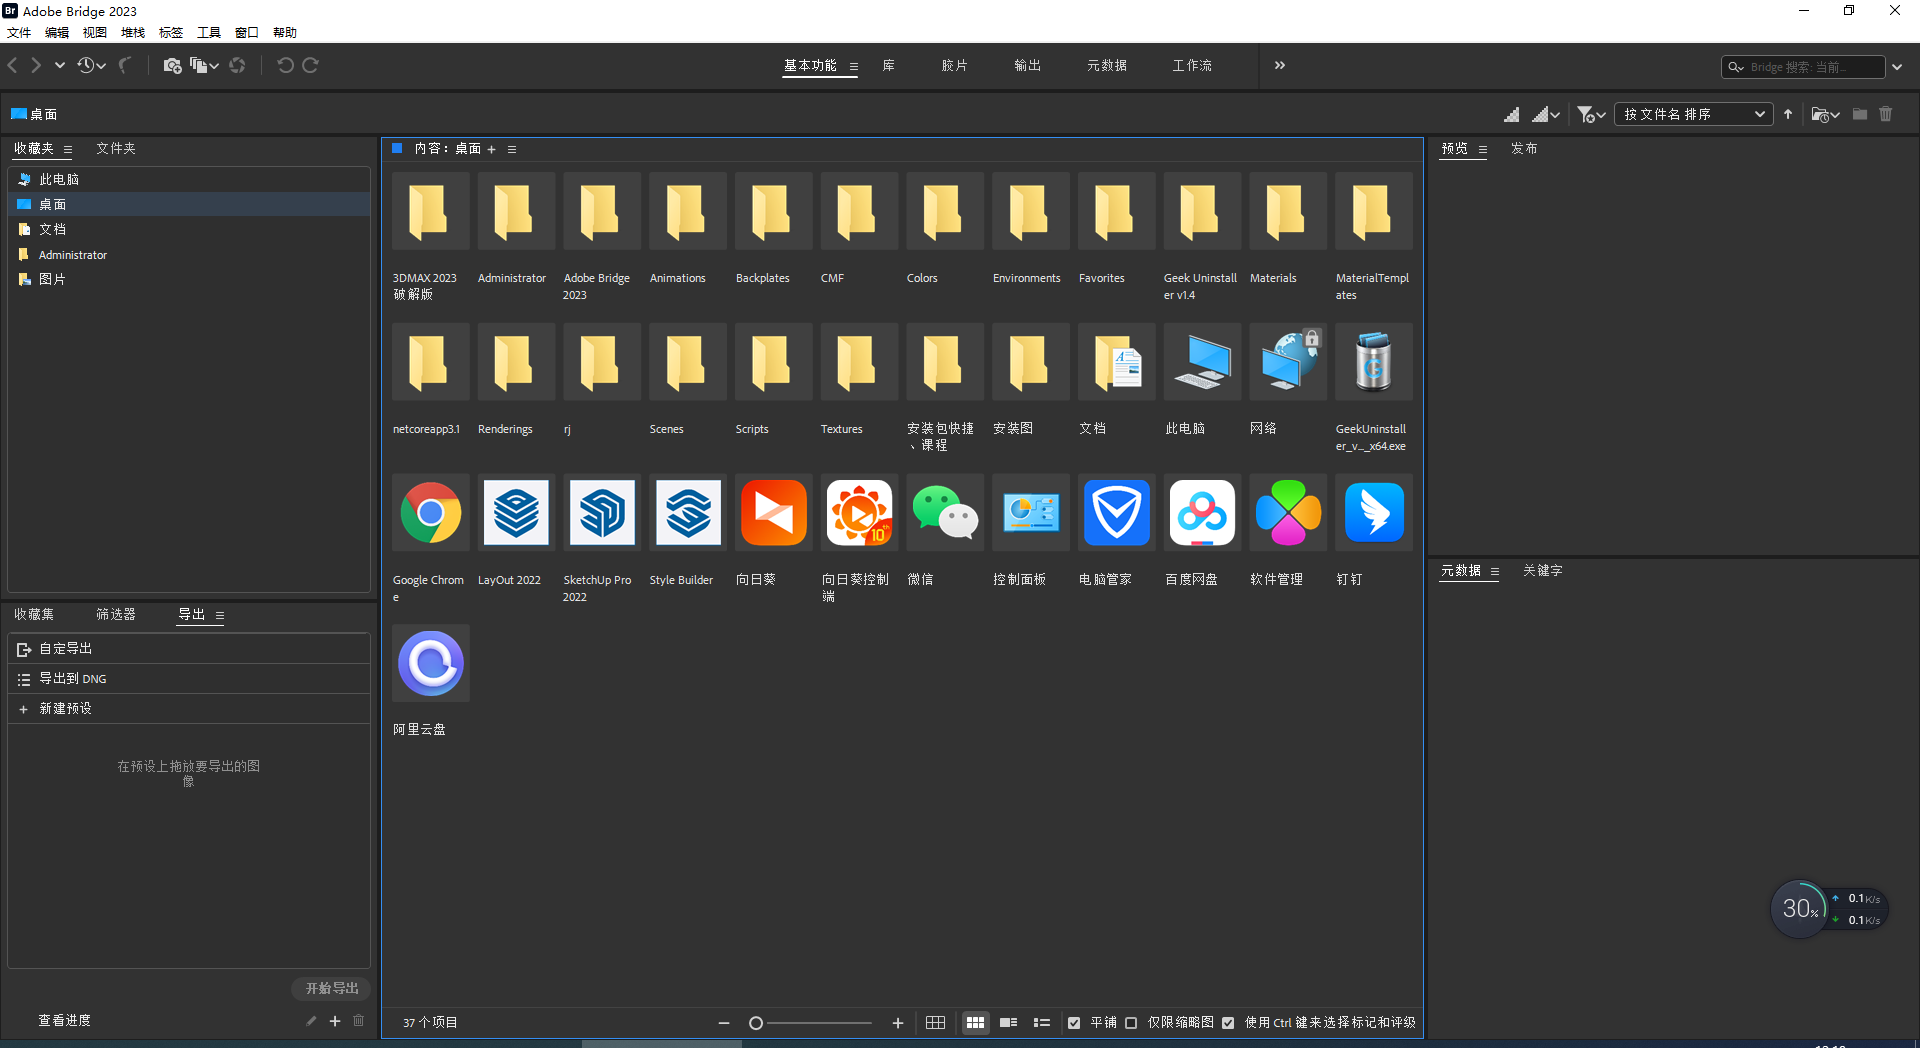The width and height of the screenshot is (1920, 1048).
Task: Uncheck the 使用 Ctrl 键 option
Action: pos(1228,1023)
